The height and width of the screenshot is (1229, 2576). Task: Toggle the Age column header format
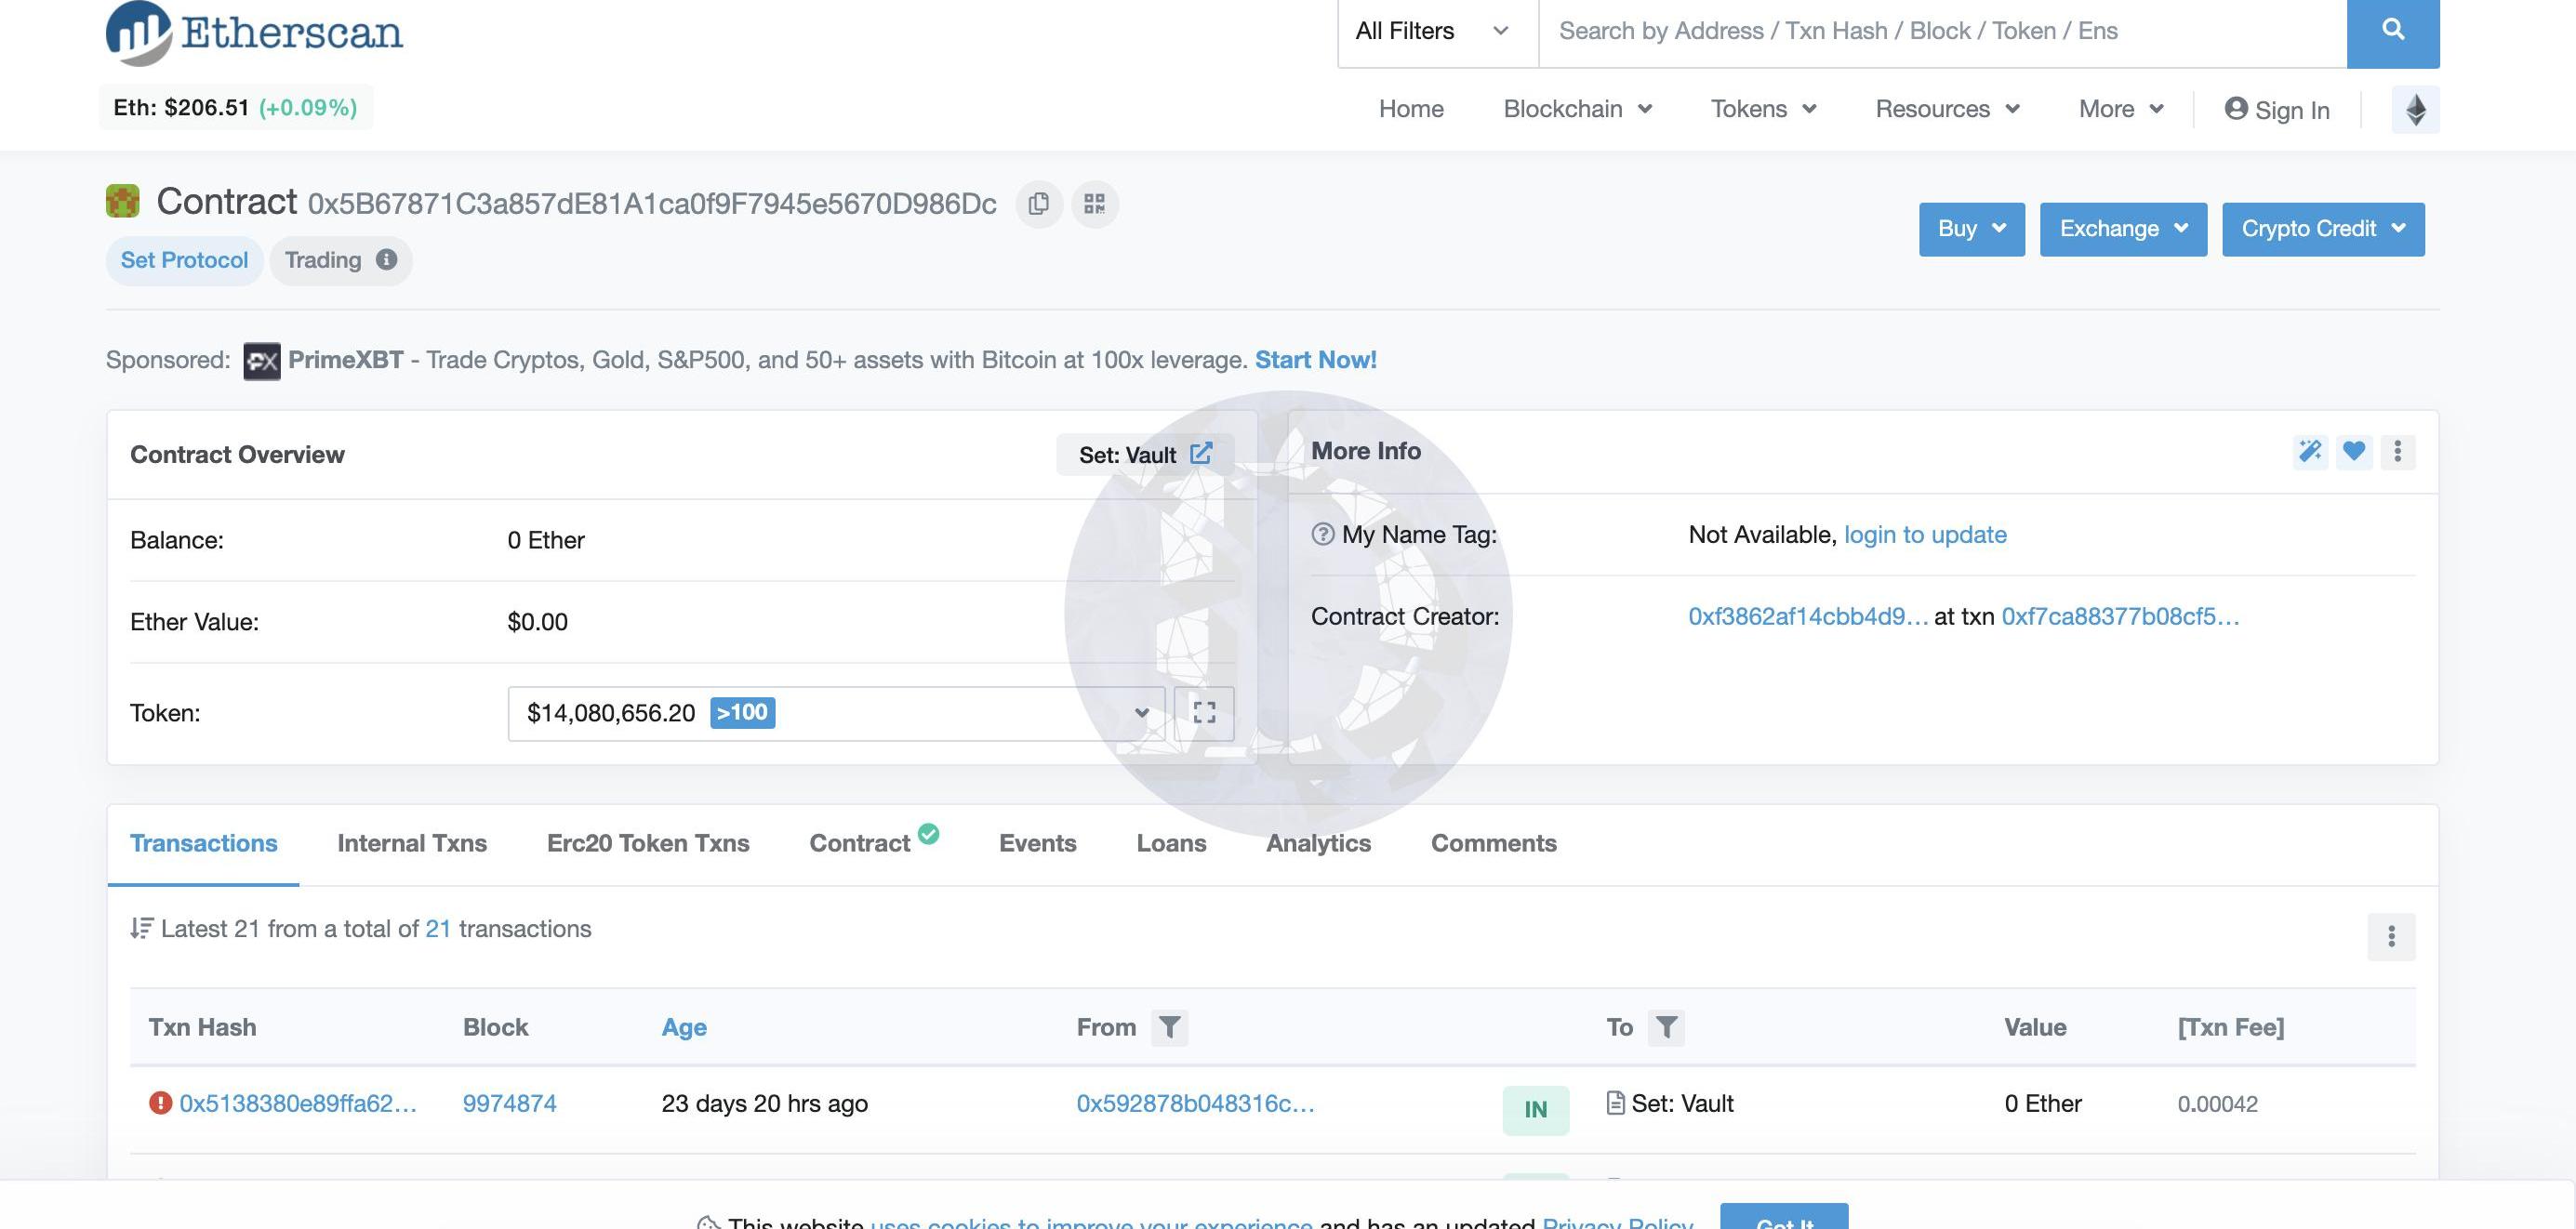[x=684, y=1027]
